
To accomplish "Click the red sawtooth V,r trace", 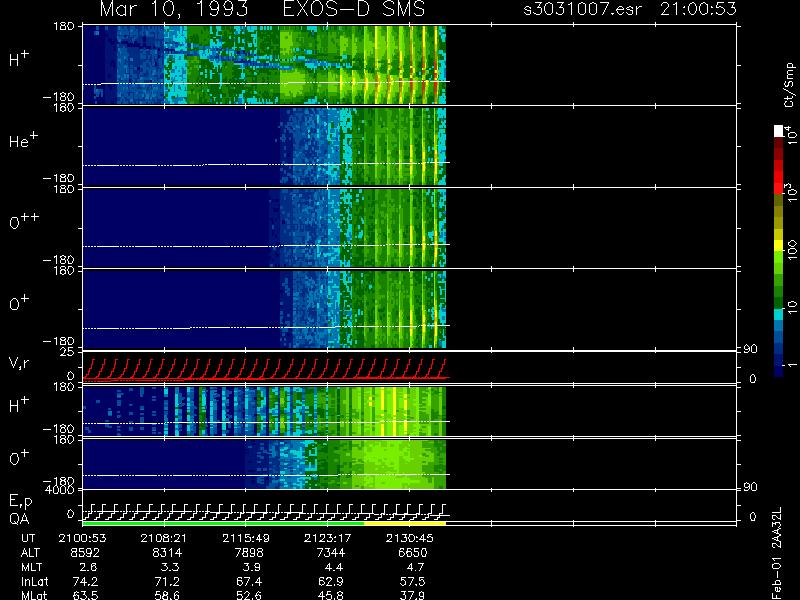I will [x=265, y=369].
